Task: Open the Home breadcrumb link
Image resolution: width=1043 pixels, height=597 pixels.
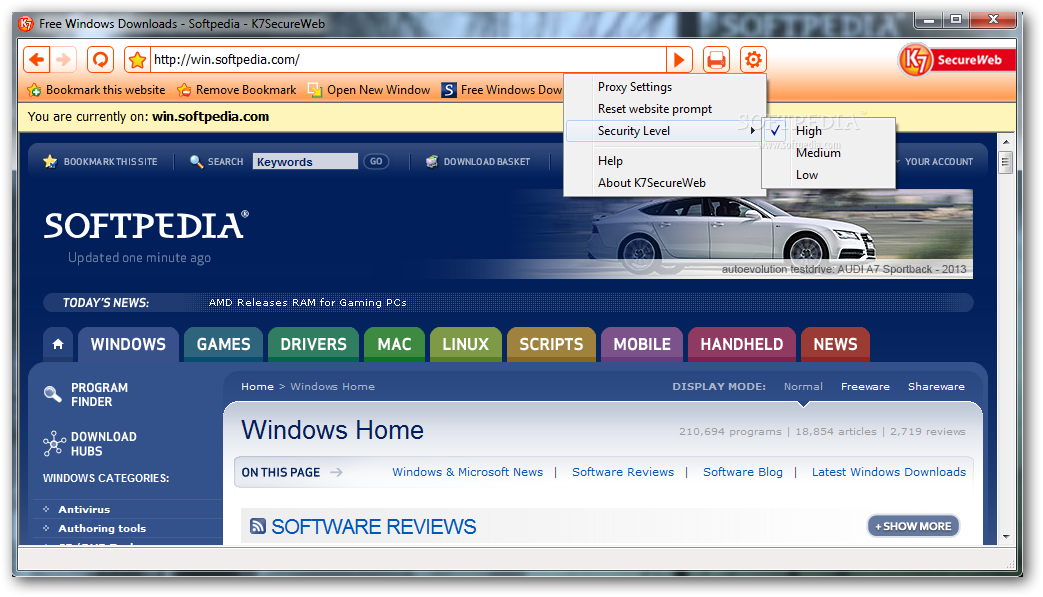Action: [257, 386]
